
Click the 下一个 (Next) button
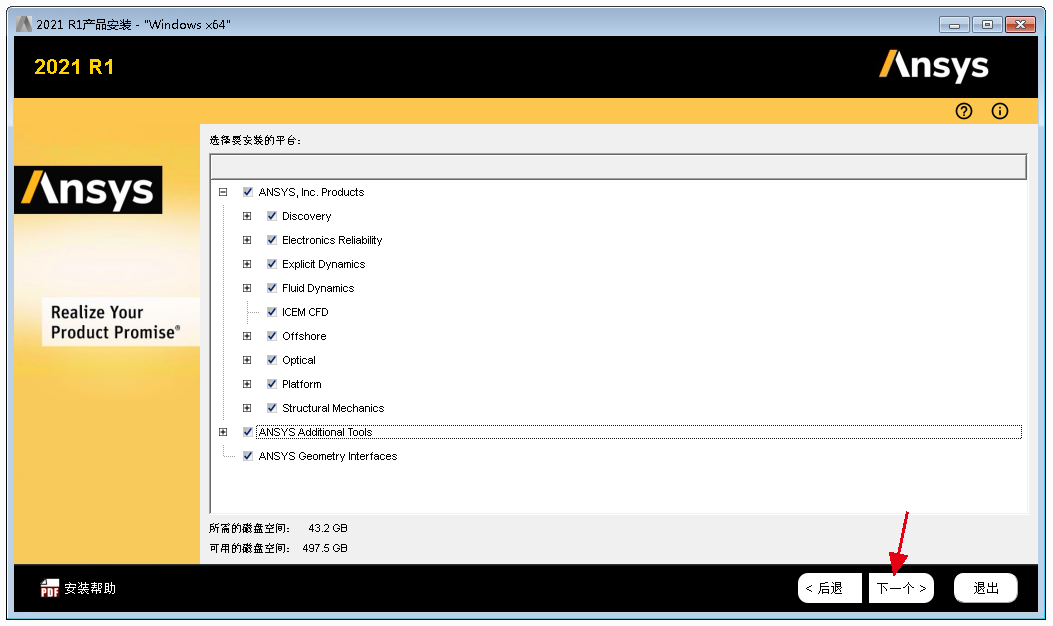point(901,588)
